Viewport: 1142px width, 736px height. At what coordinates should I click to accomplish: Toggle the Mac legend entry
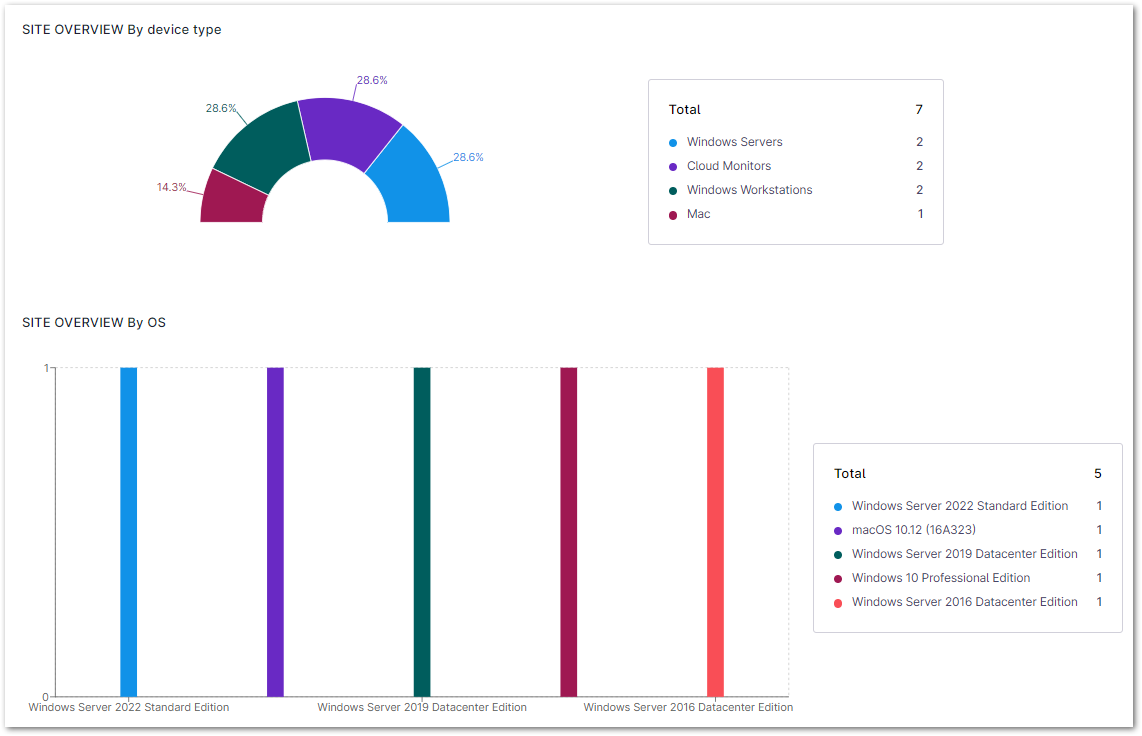coord(698,214)
